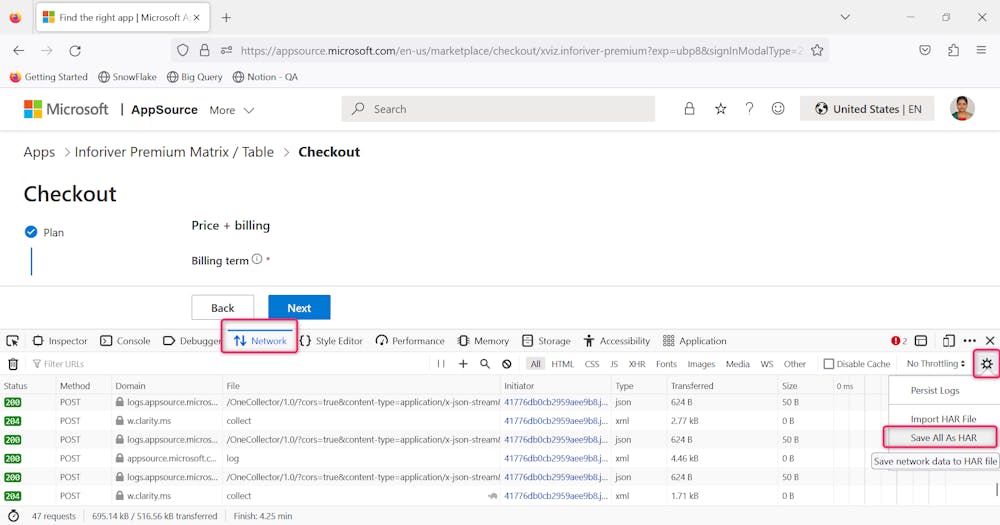Open the Storage tab
Viewport: 1000px width, 525px height.
coord(546,341)
